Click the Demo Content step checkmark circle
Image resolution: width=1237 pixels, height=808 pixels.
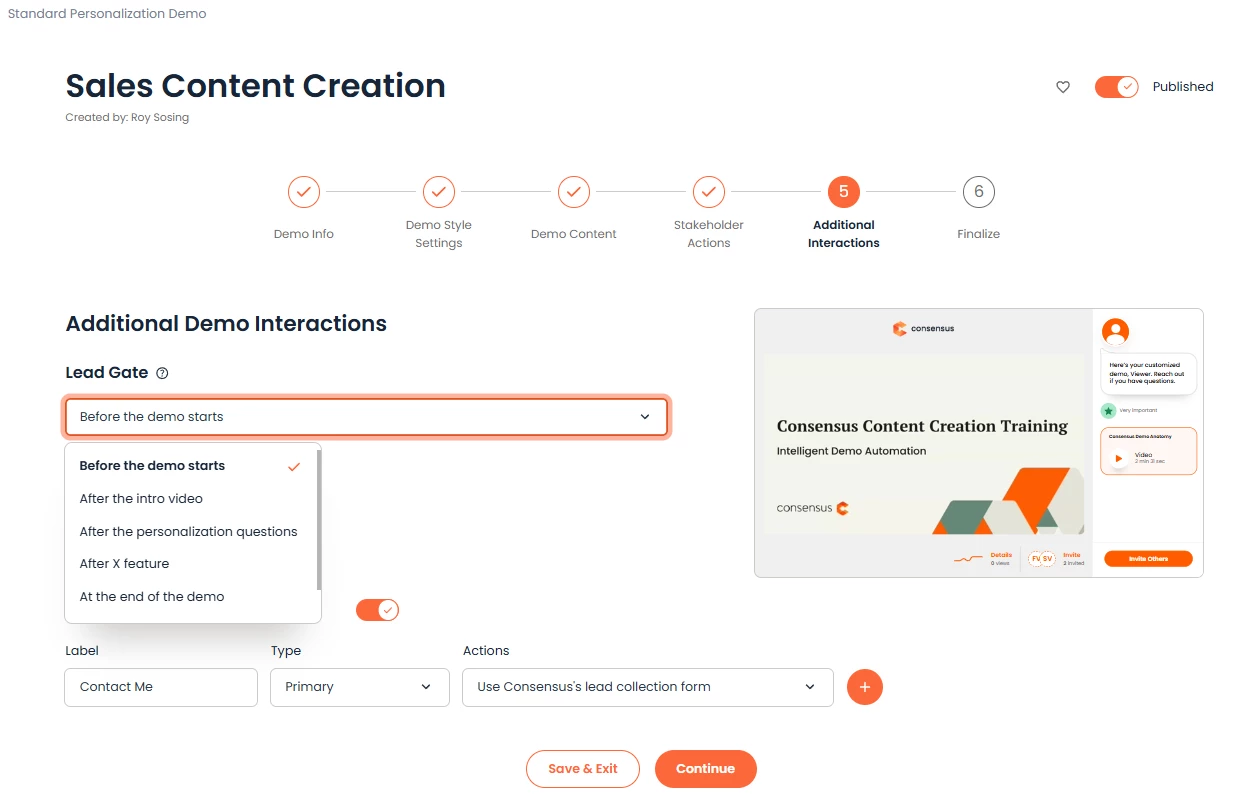click(574, 191)
